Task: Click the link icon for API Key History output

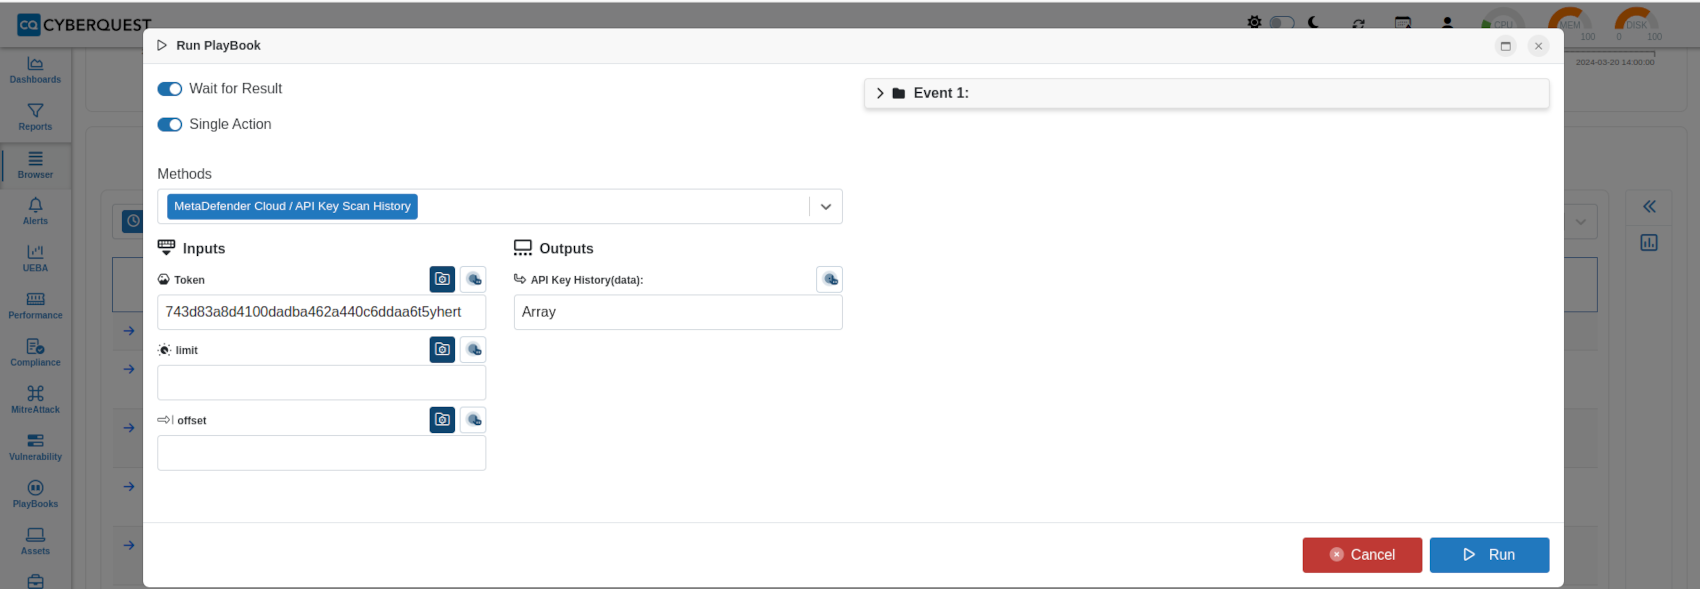Action: click(x=829, y=279)
